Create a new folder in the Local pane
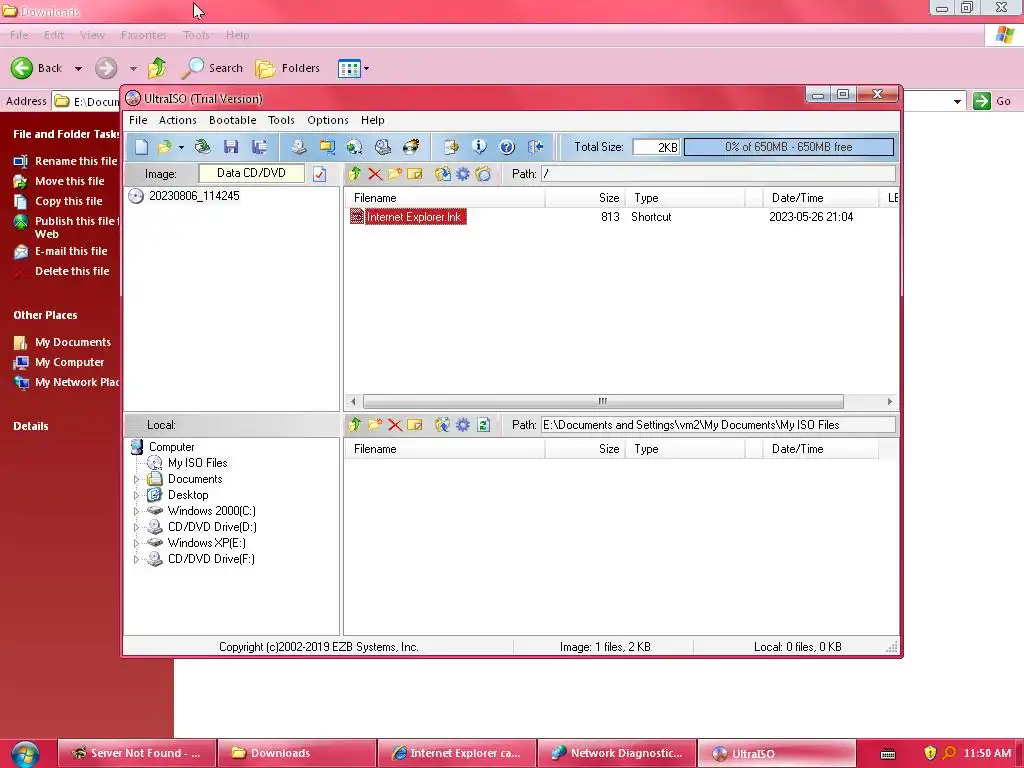This screenshot has height=768, width=1024. coord(375,425)
